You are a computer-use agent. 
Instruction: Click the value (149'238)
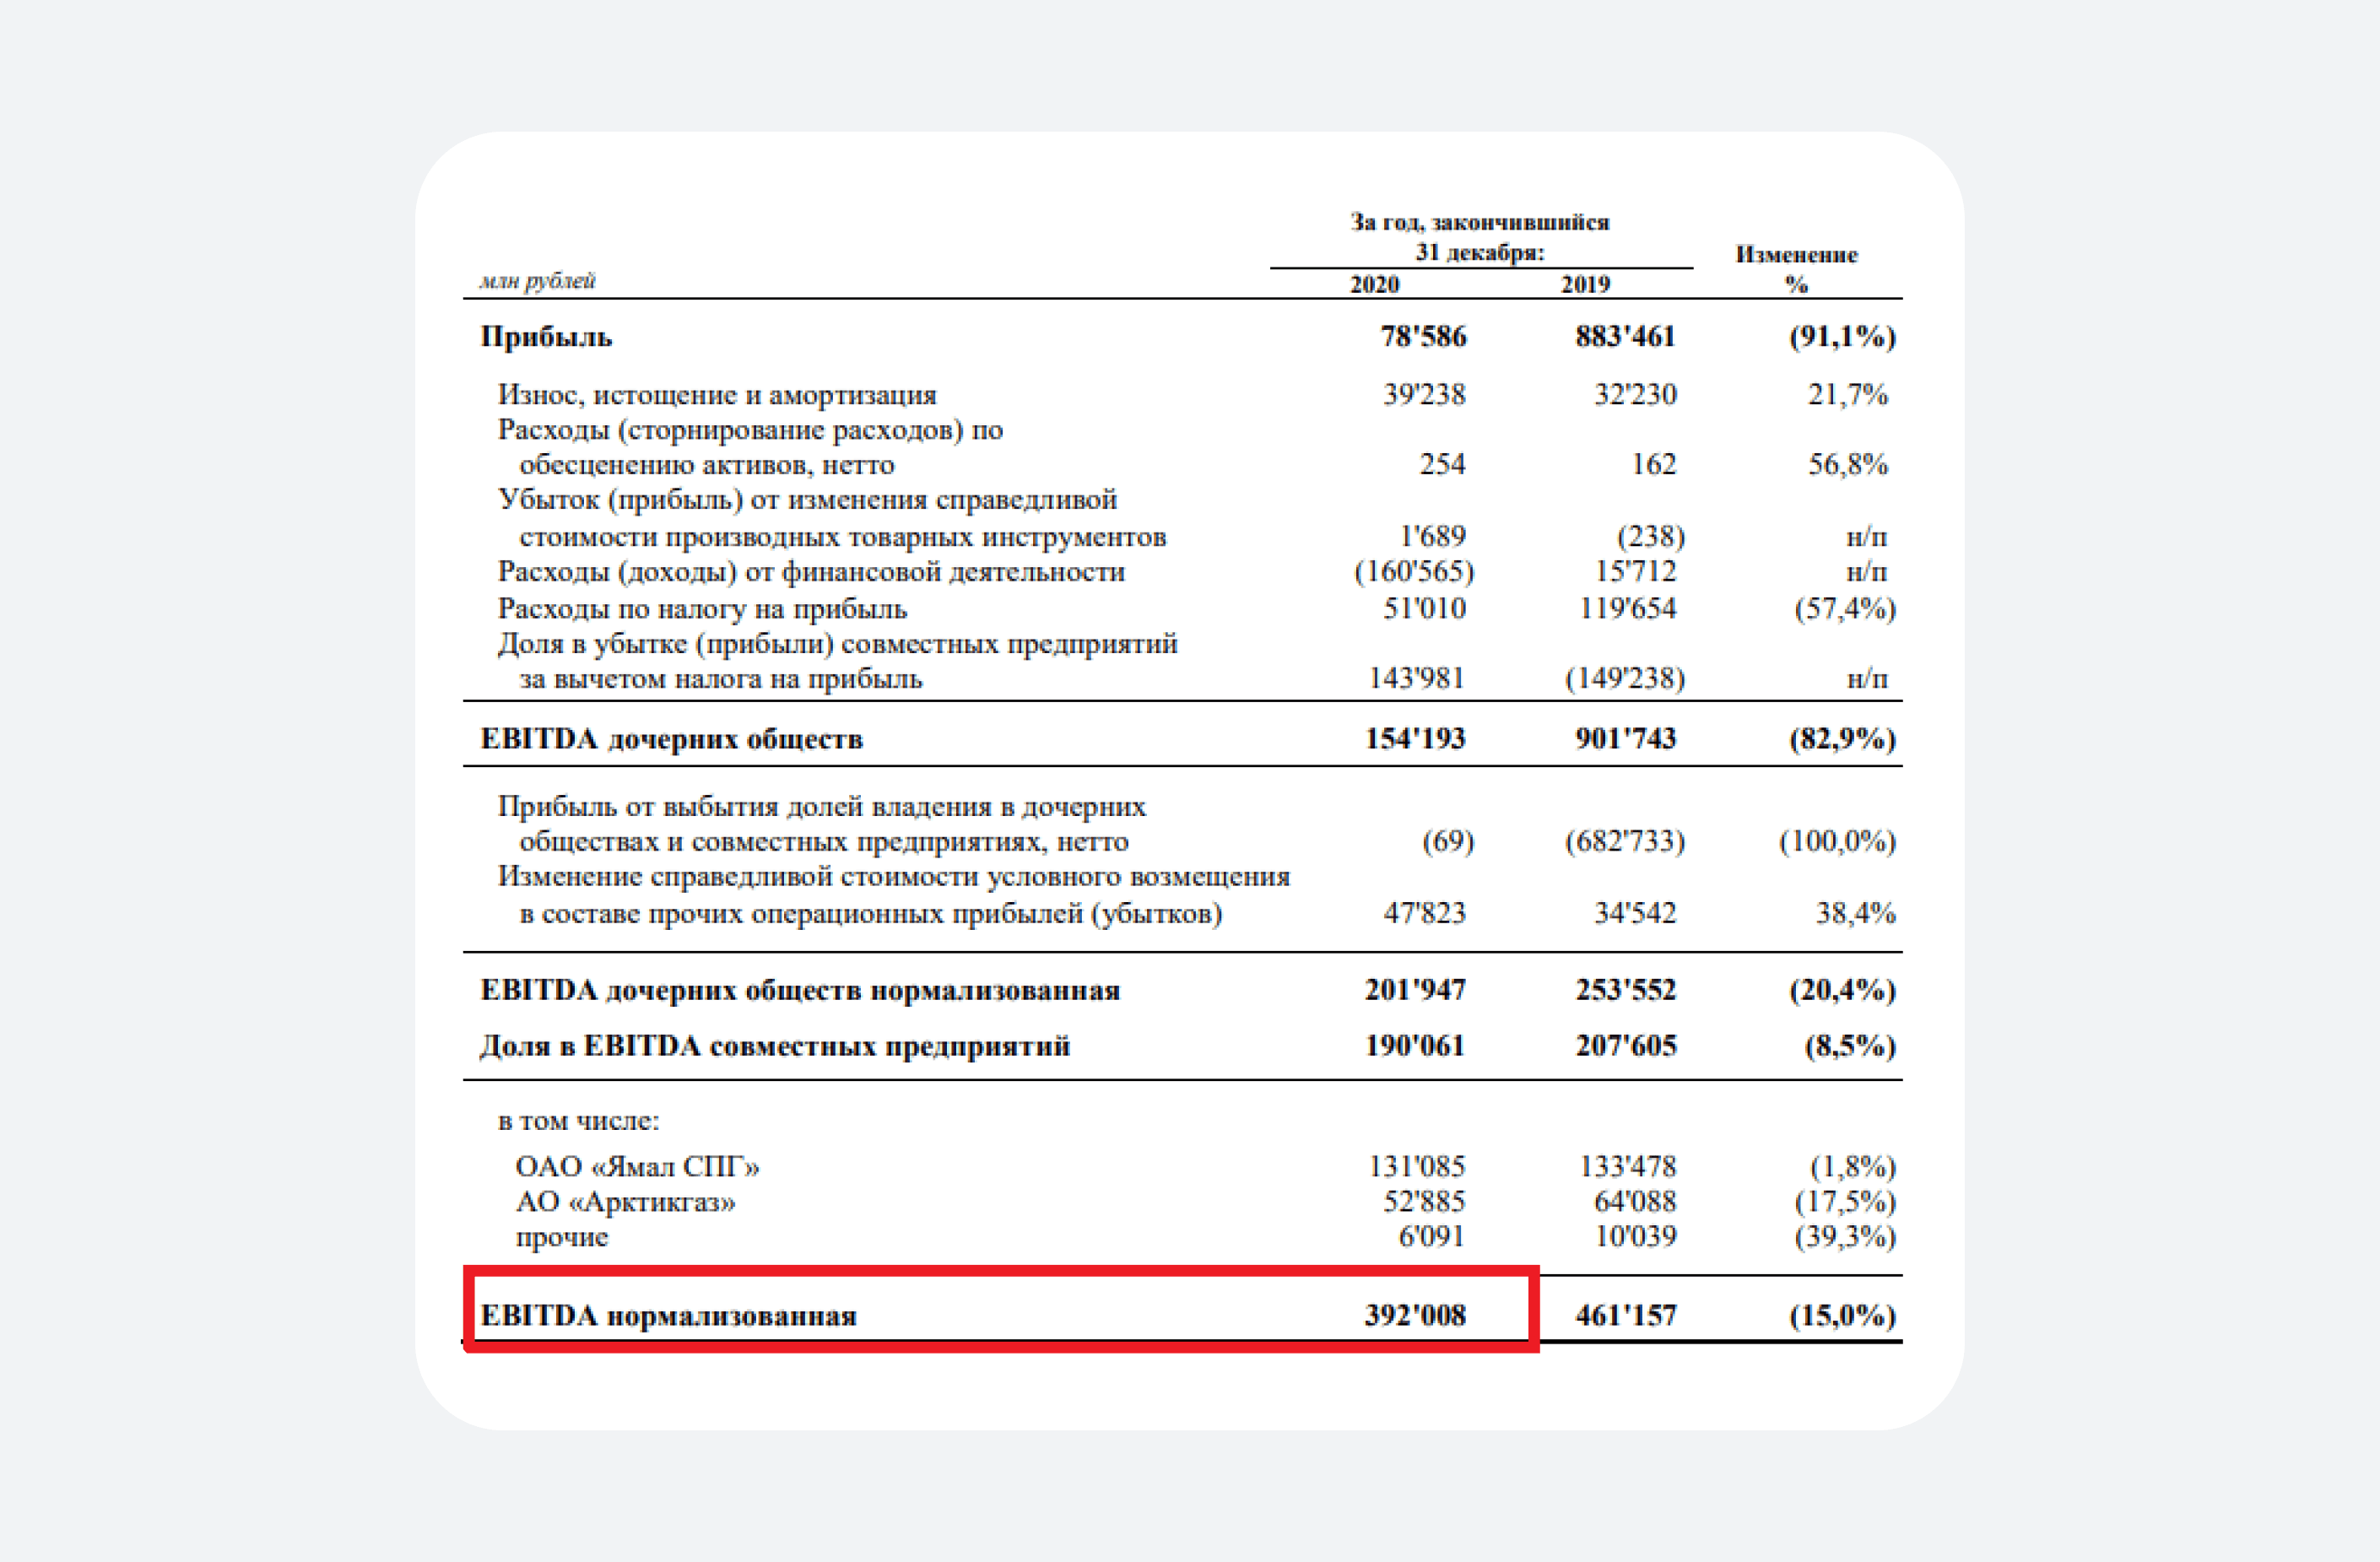pyautogui.click(x=1625, y=679)
